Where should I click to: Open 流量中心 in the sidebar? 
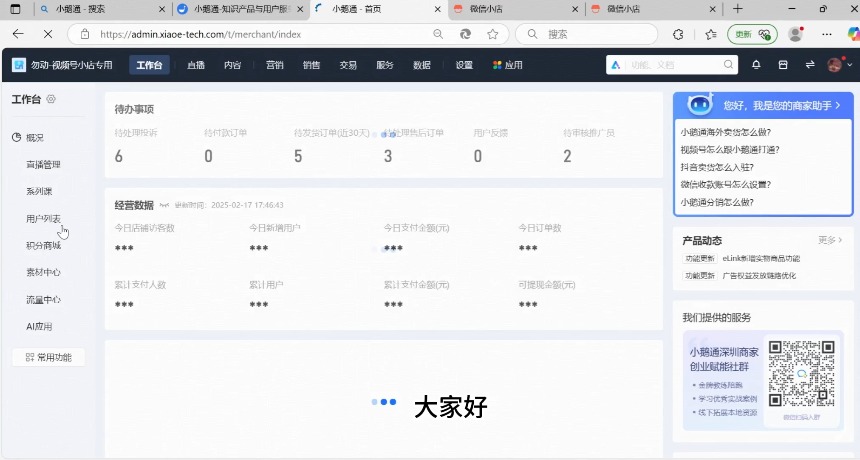tap(43, 300)
